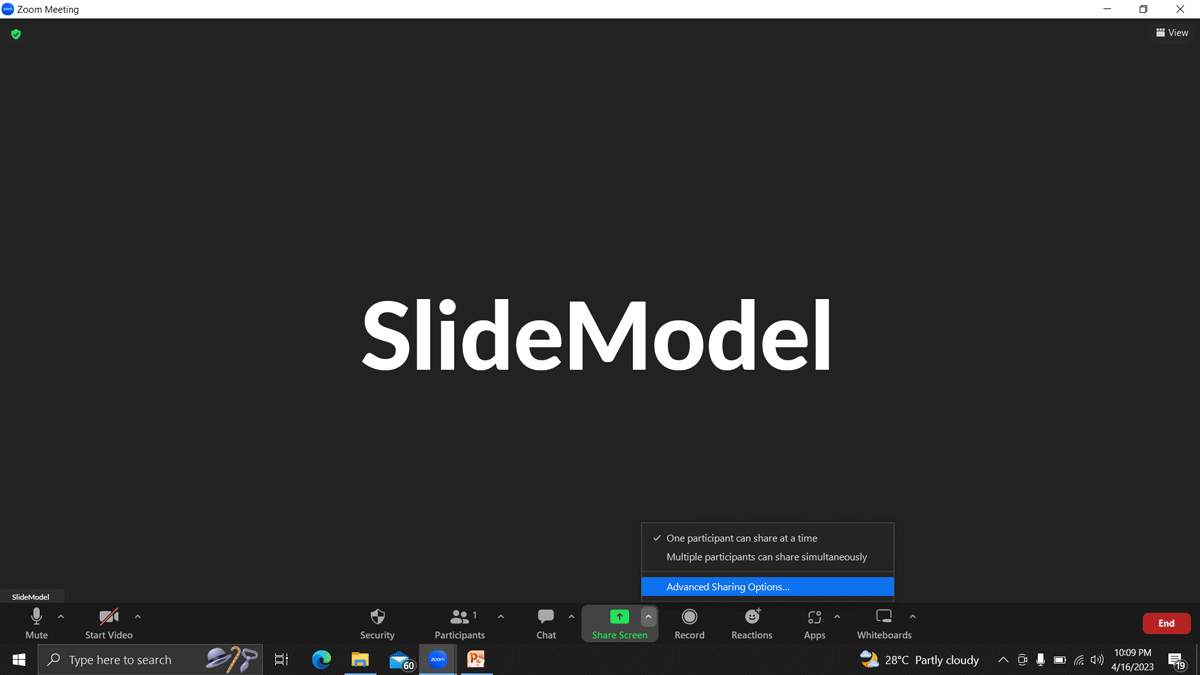This screenshot has height=675, width=1200.
Task: Expand the arrow next to Apps
Action: pos(837,617)
